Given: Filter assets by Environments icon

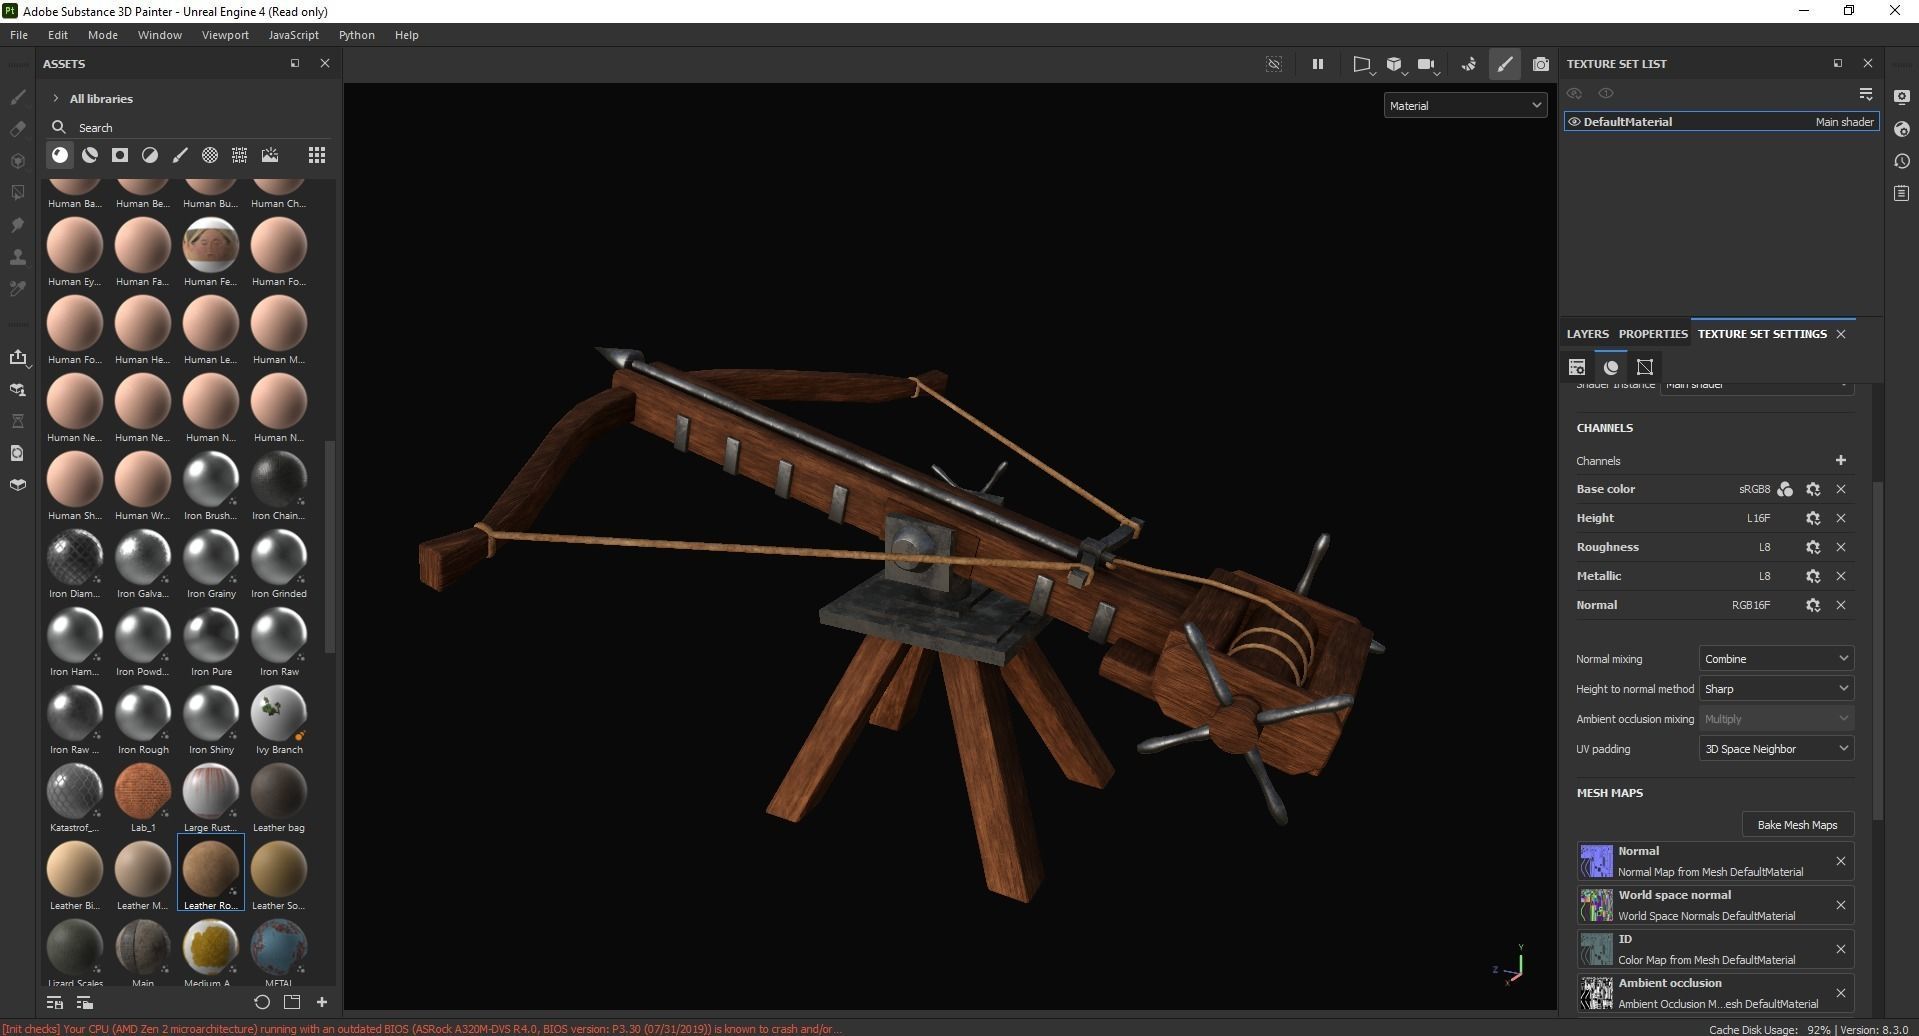Looking at the screenshot, I should (270, 155).
